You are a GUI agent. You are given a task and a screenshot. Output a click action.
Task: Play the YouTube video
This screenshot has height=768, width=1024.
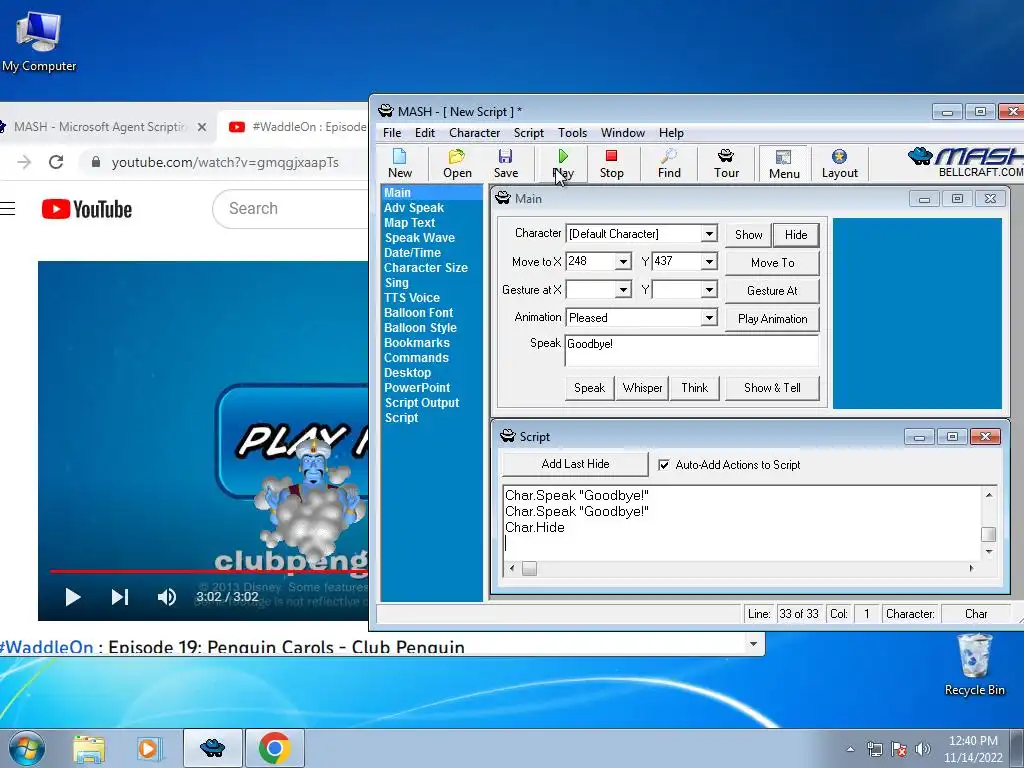72,597
